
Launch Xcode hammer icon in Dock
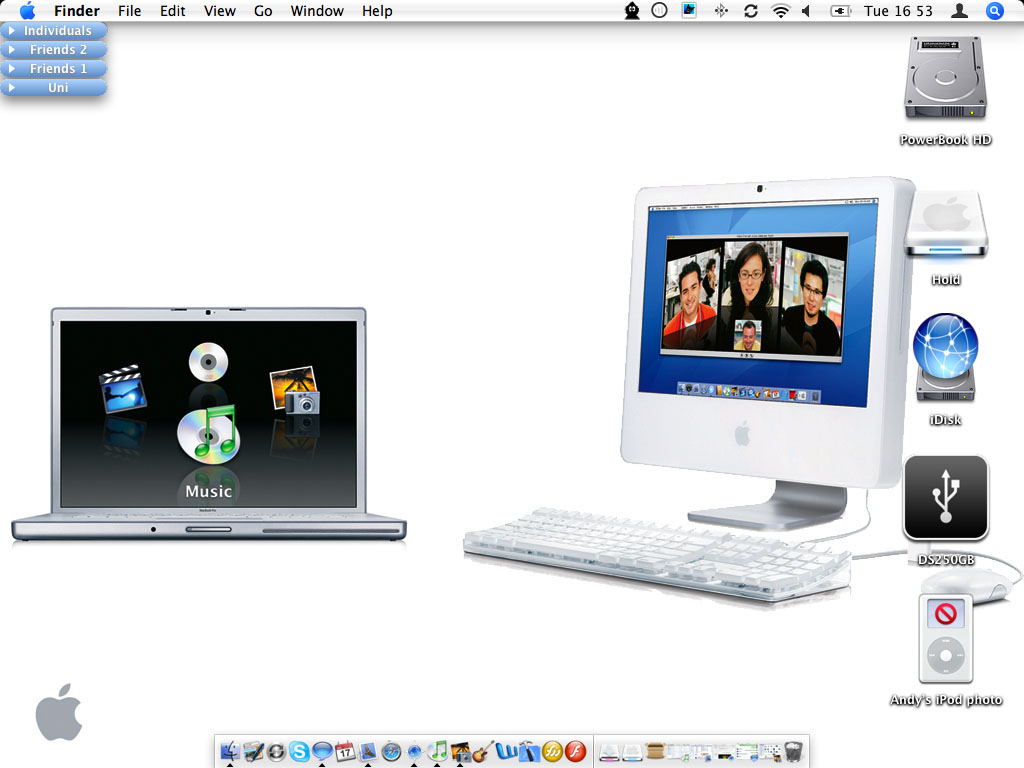pyautogui.click(x=529, y=752)
